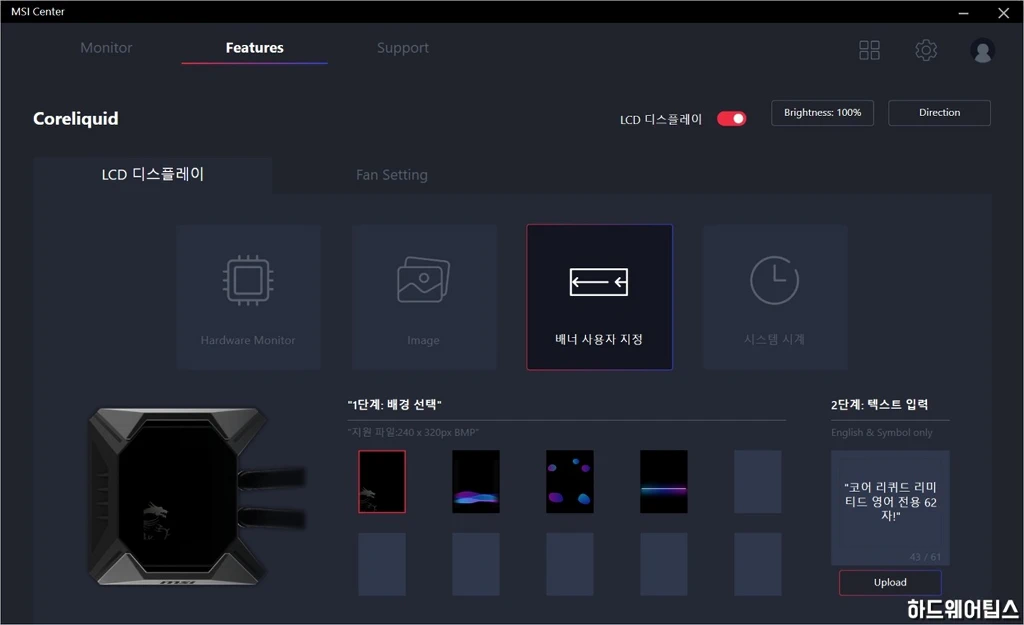Switch to the Monitor tab
The height and width of the screenshot is (625, 1024).
pos(106,48)
